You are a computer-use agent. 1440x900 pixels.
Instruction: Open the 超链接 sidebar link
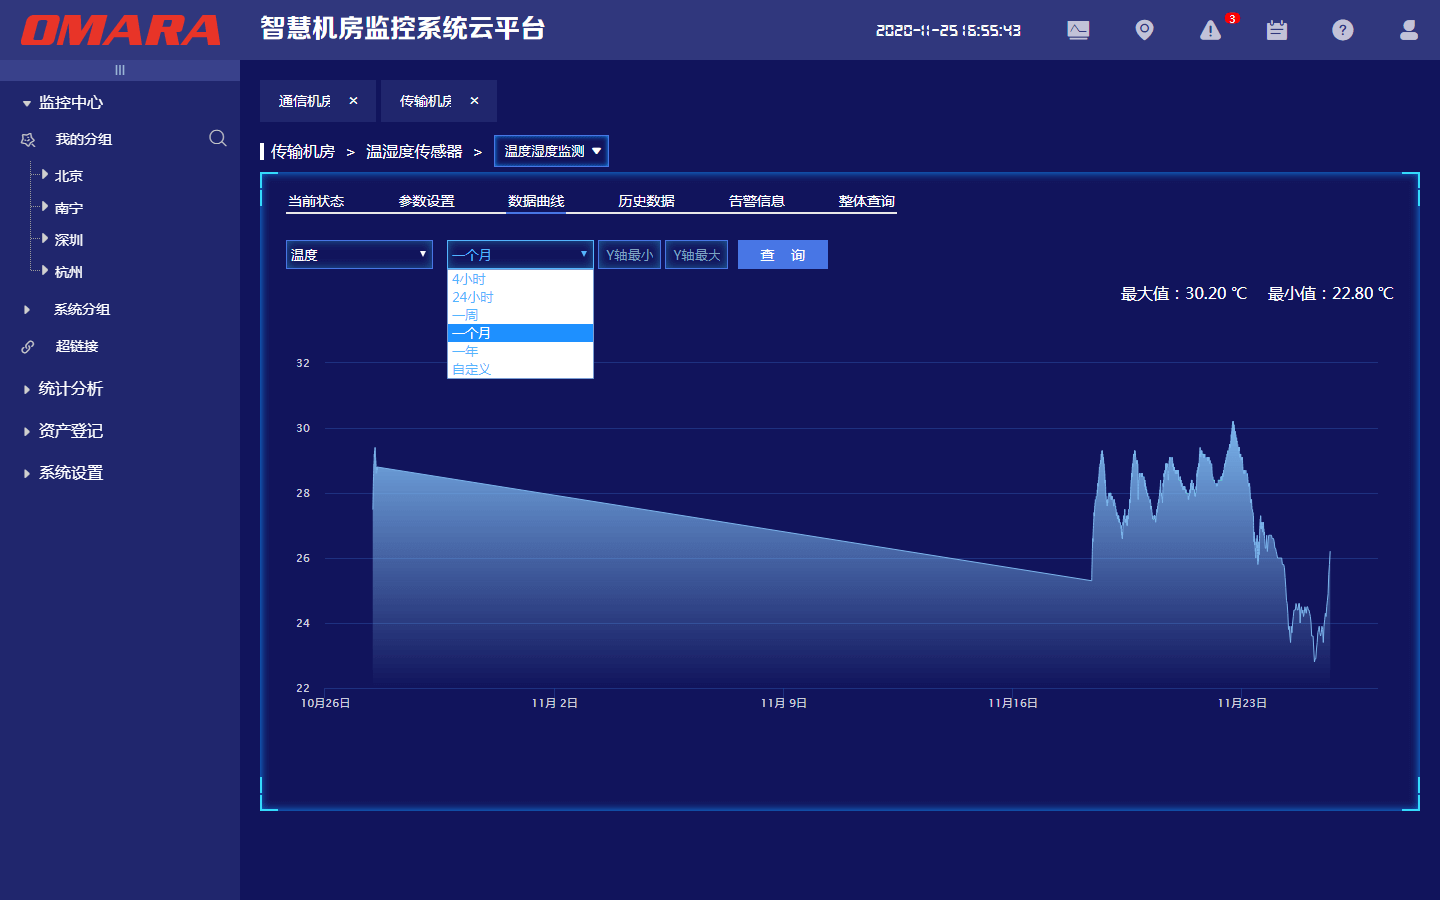point(76,346)
